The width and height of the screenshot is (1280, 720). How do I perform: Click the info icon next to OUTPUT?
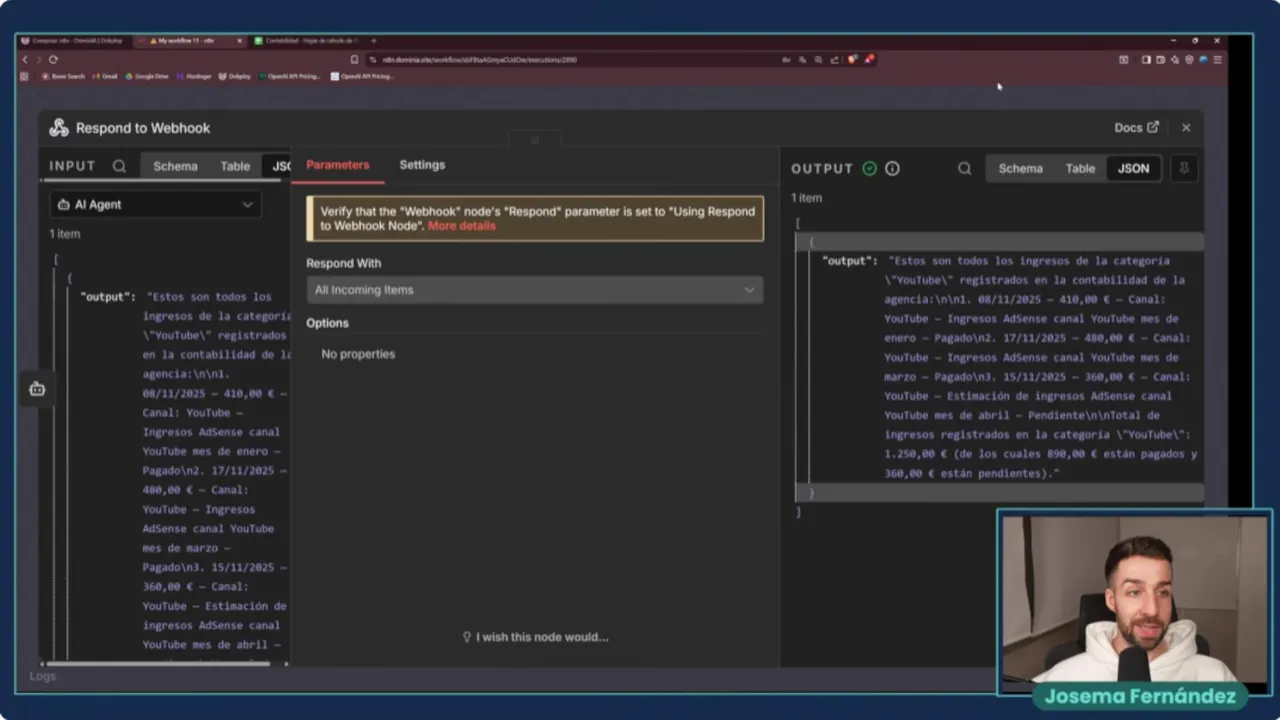click(892, 168)
